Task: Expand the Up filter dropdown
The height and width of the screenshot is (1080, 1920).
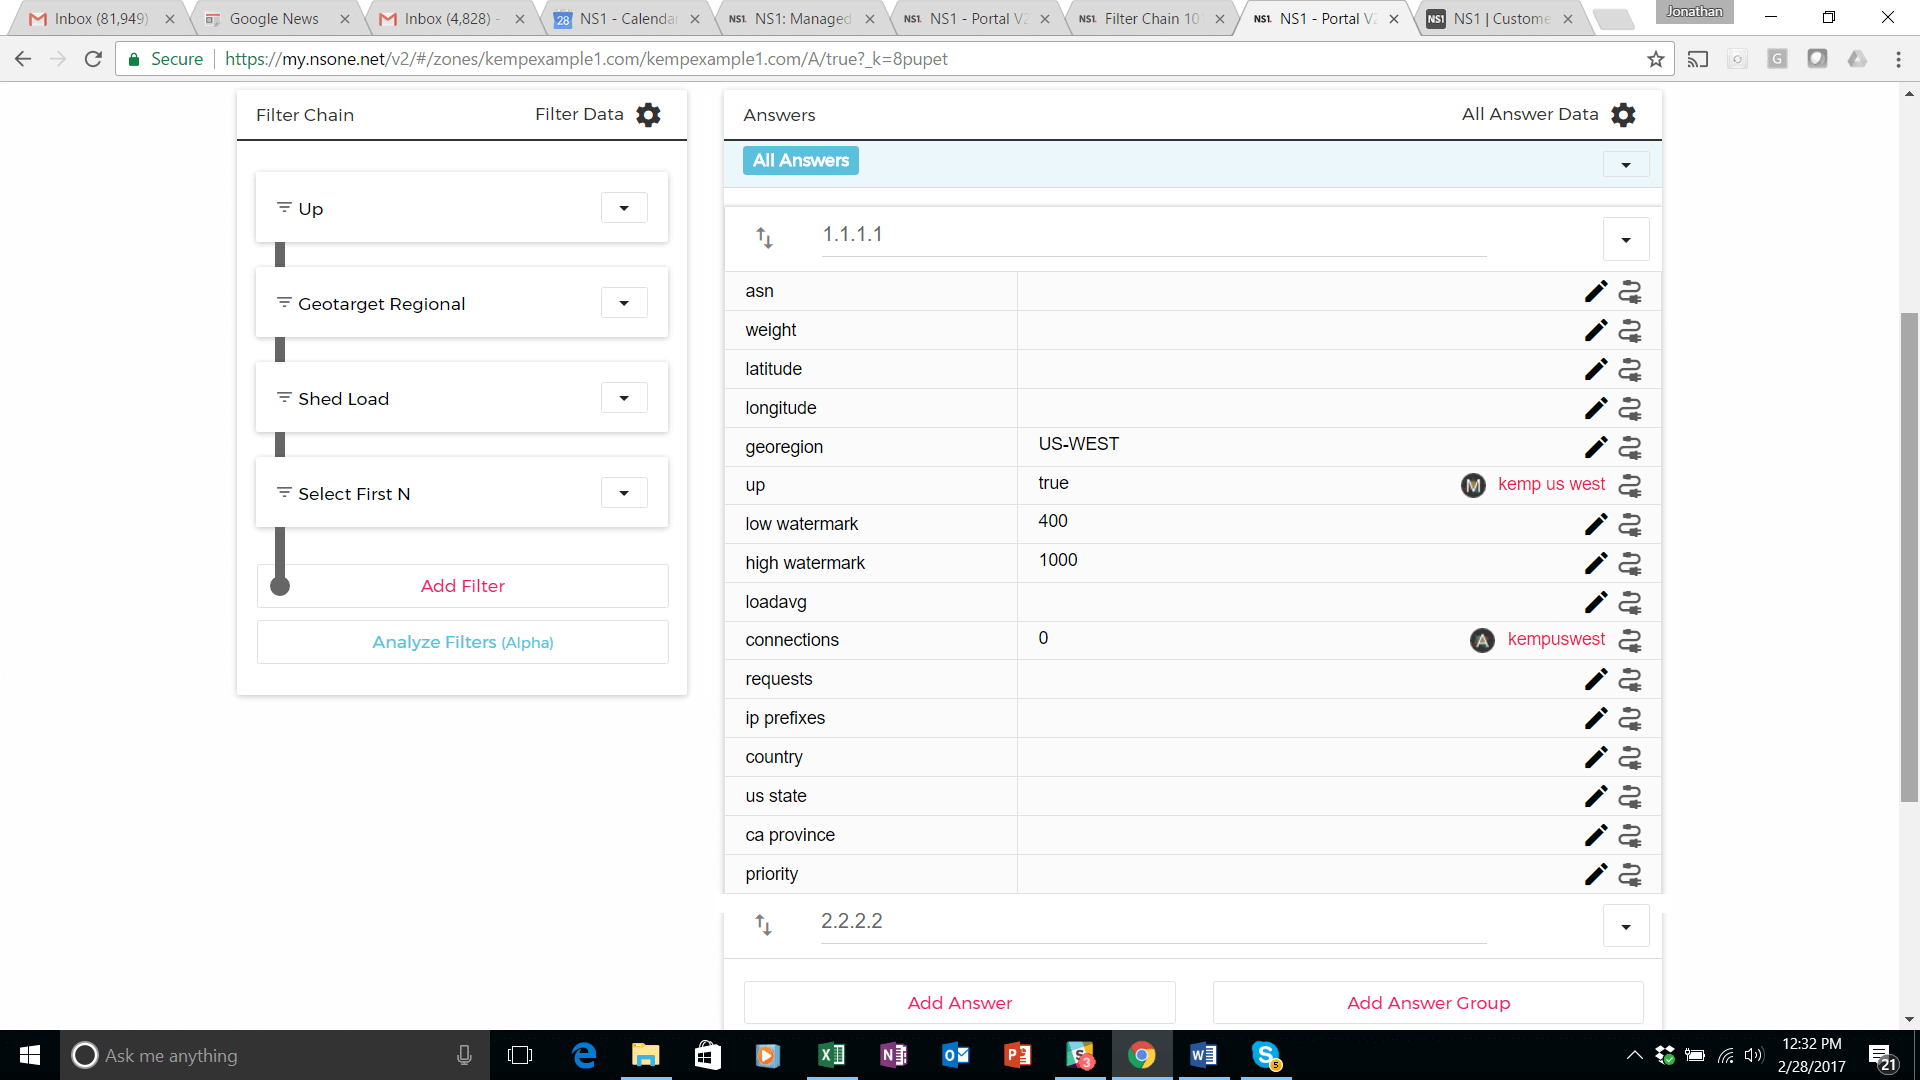Action: (x=624, y=208)
